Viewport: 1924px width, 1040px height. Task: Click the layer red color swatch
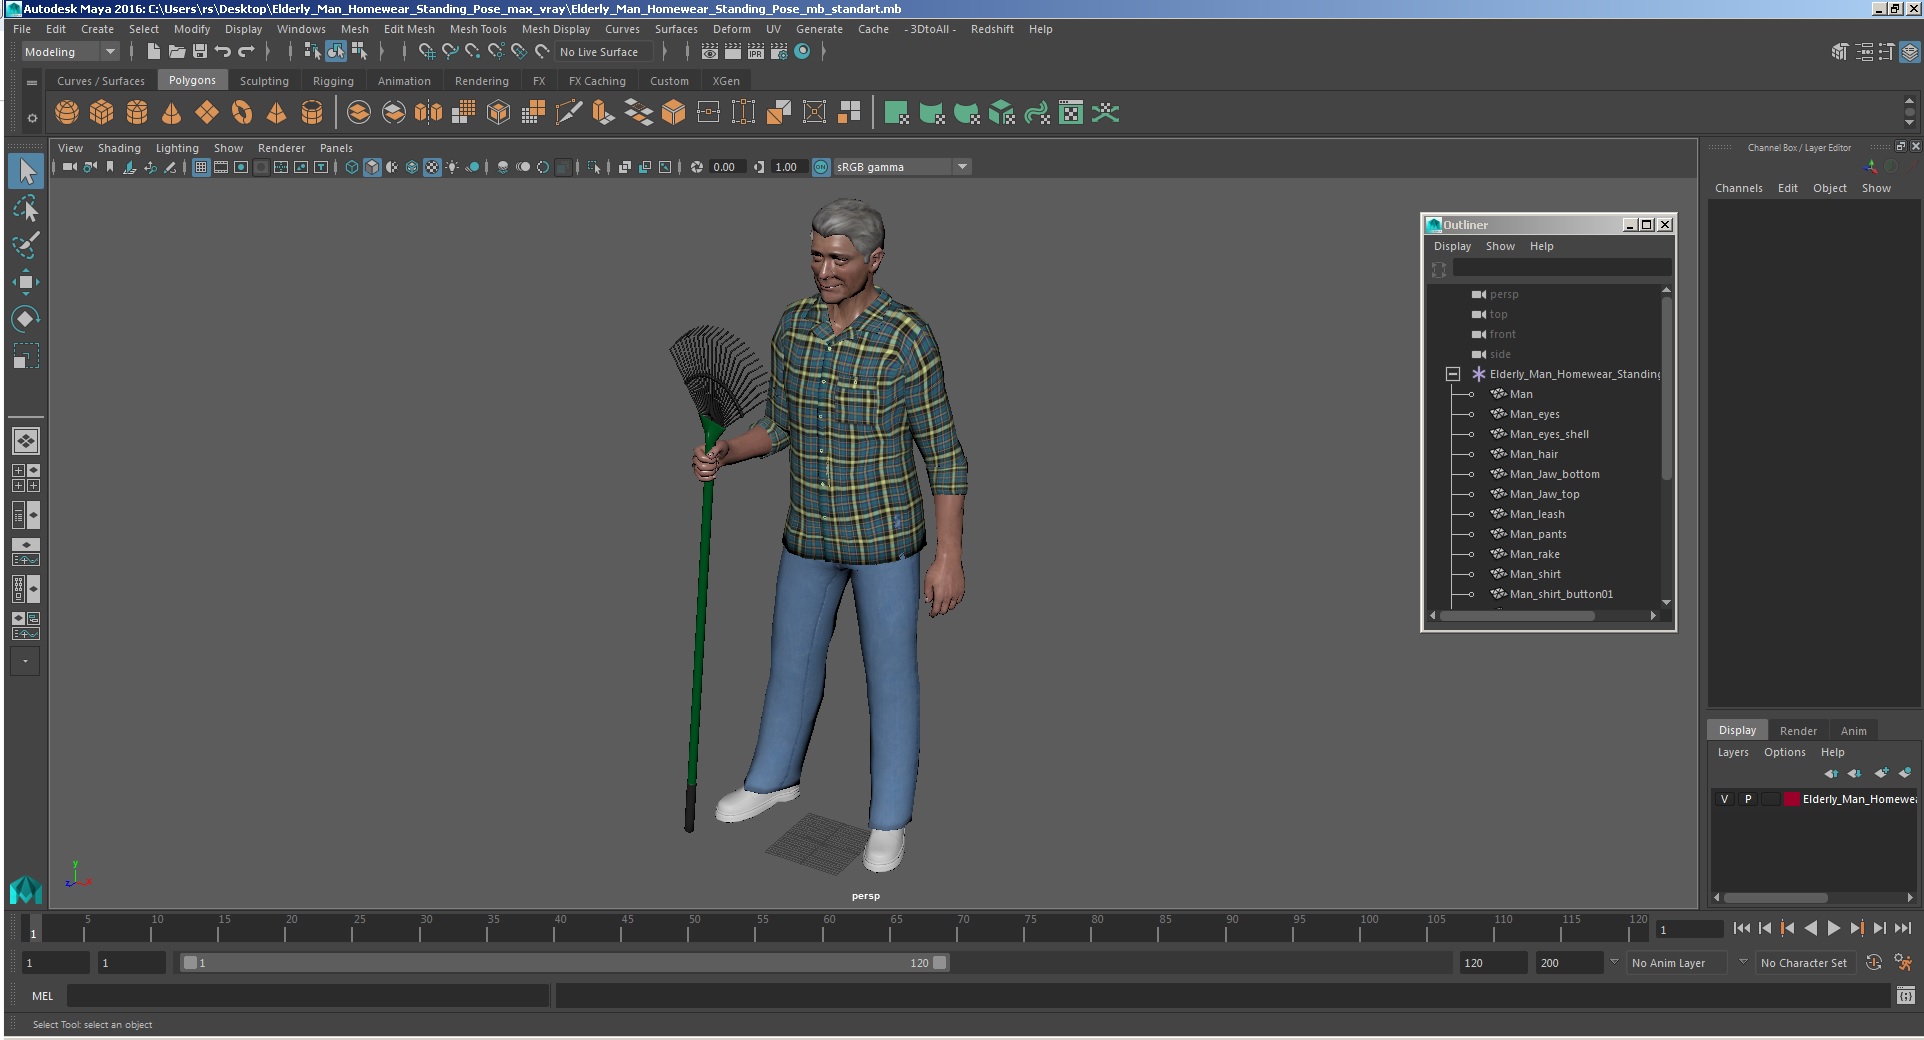pyautogui.click(x=1792, y=799)
